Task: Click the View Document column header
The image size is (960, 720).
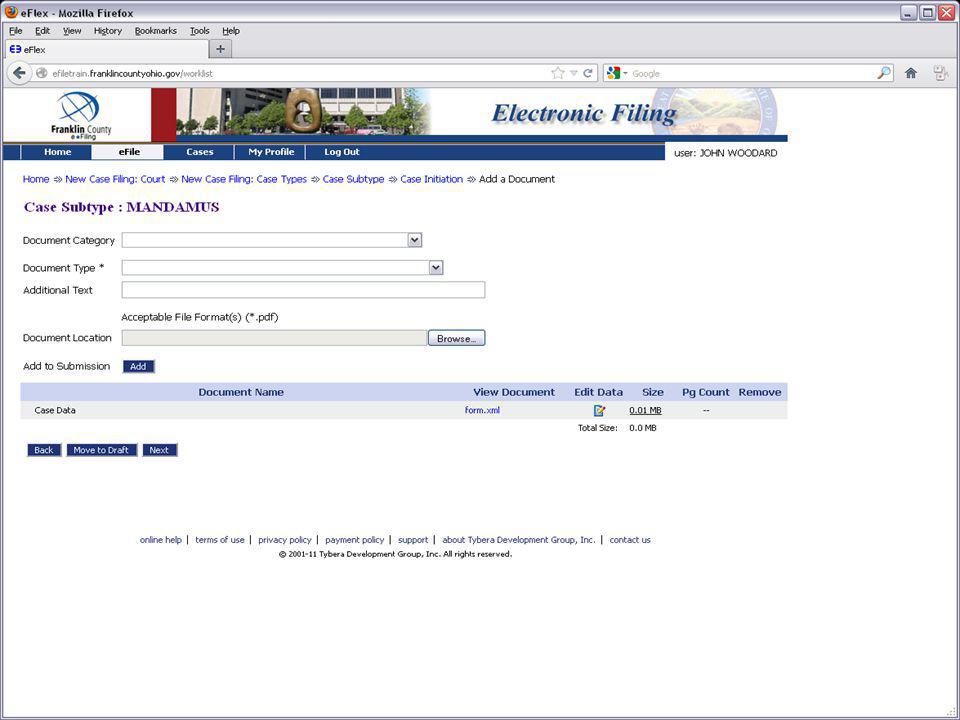Action: point(514,392)
